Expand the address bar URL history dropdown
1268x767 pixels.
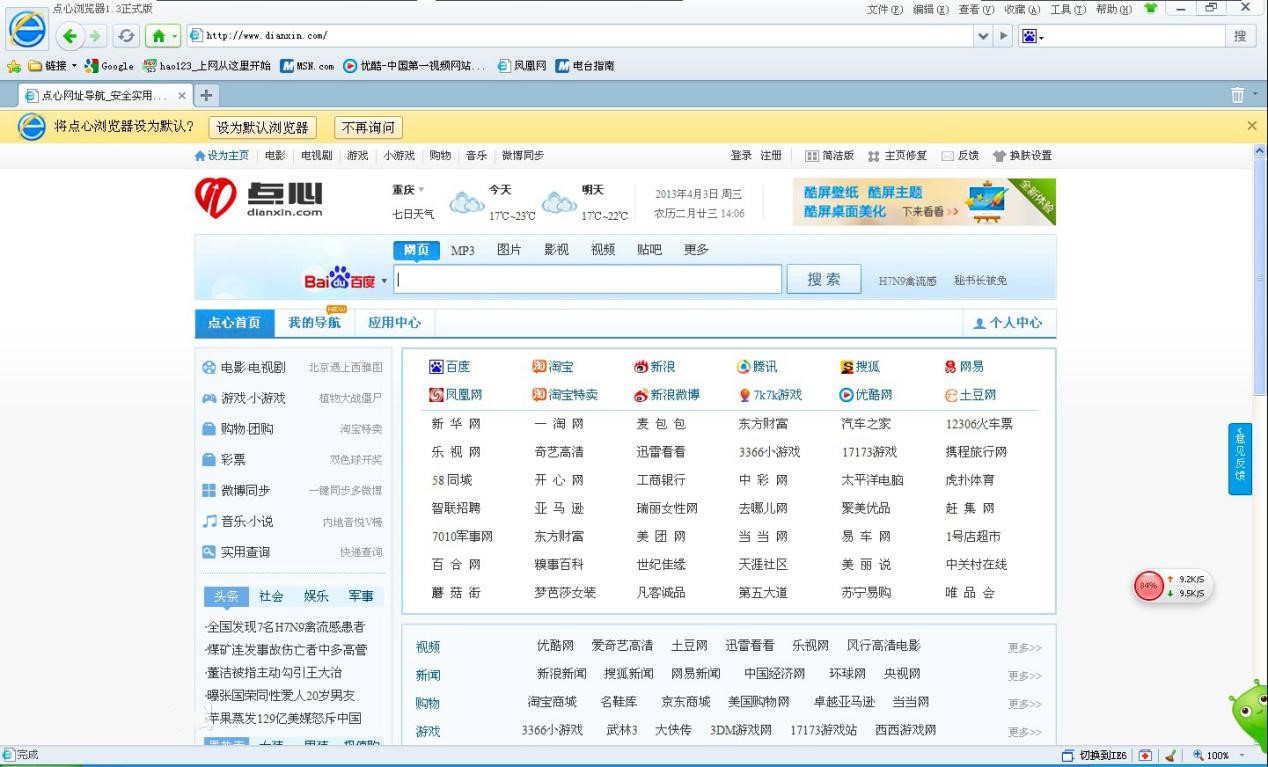point(983,36)
